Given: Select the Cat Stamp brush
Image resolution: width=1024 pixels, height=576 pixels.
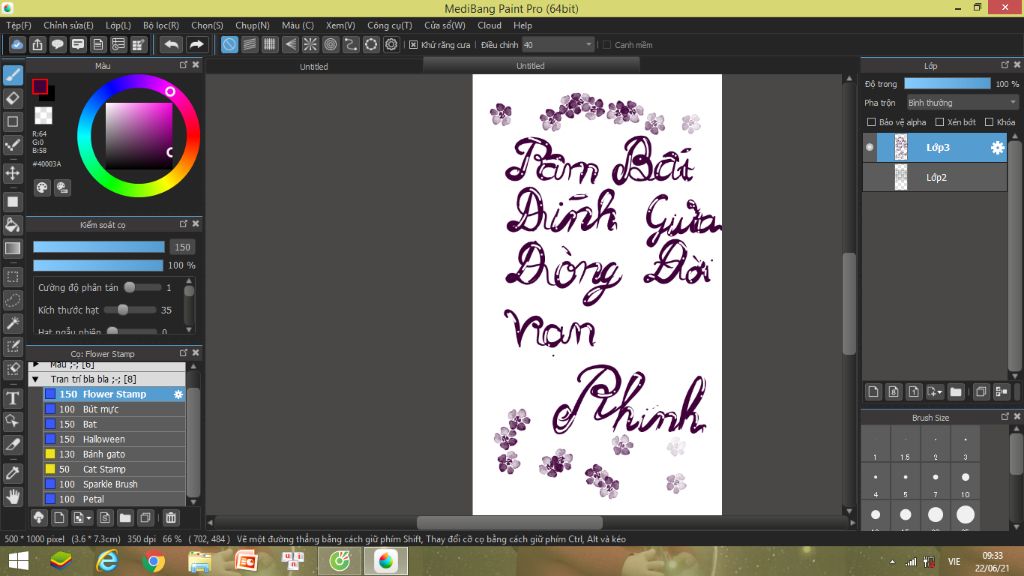Looking at the screenshot, I should 114,470.
